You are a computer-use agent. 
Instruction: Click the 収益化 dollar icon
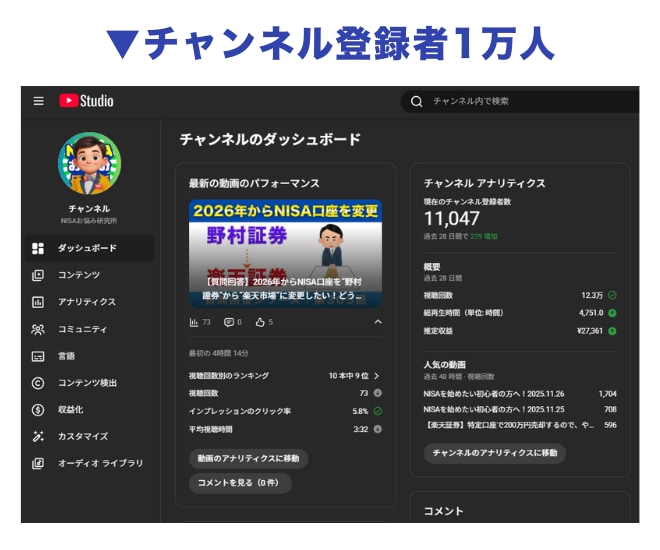38,410
